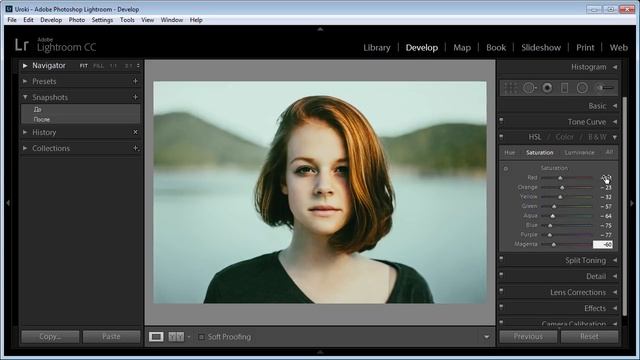Toggle Camera Calibration panel switch
This screenshot has height=360, width=640.
click(x=501, y=322)
